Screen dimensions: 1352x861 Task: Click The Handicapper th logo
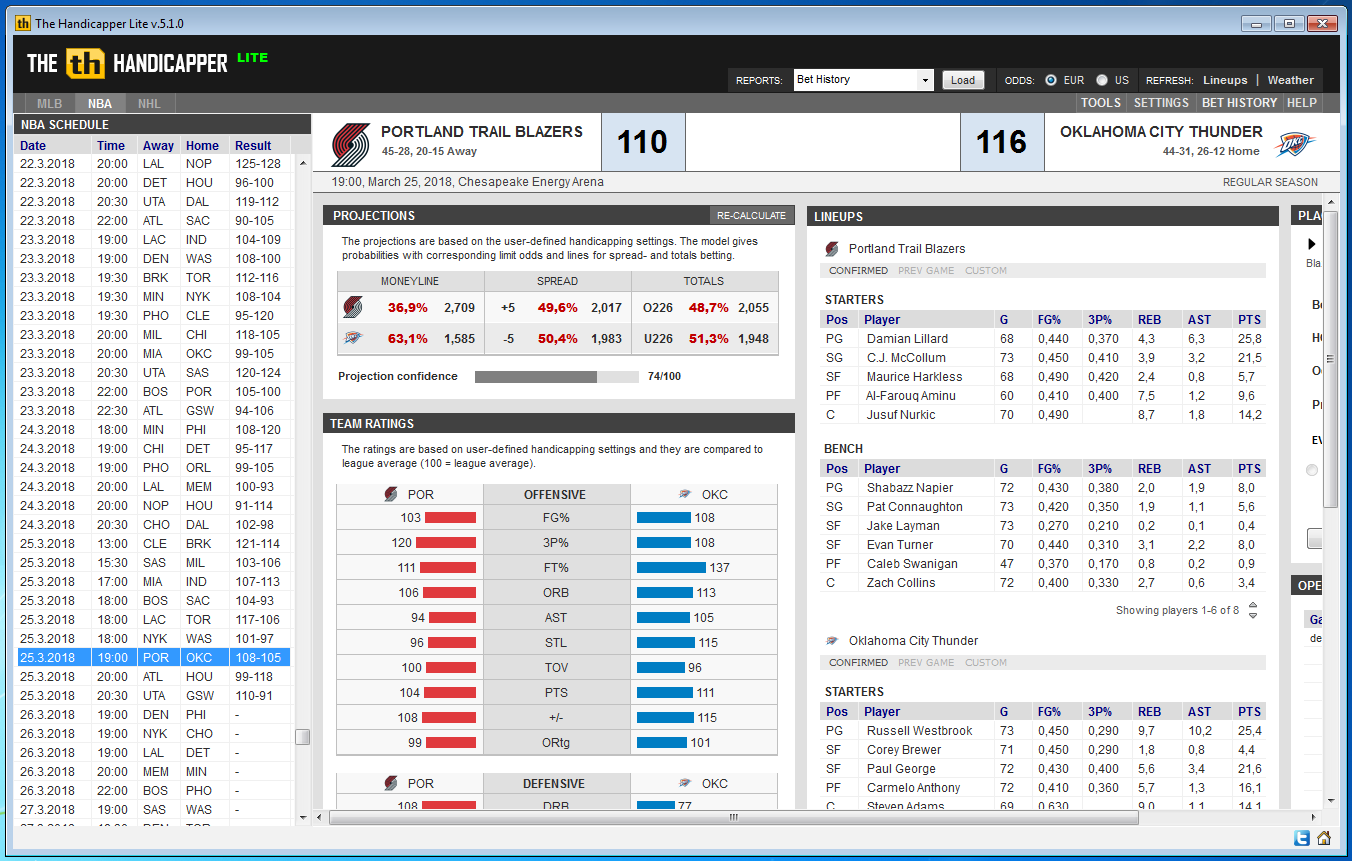tap(85, 63)
